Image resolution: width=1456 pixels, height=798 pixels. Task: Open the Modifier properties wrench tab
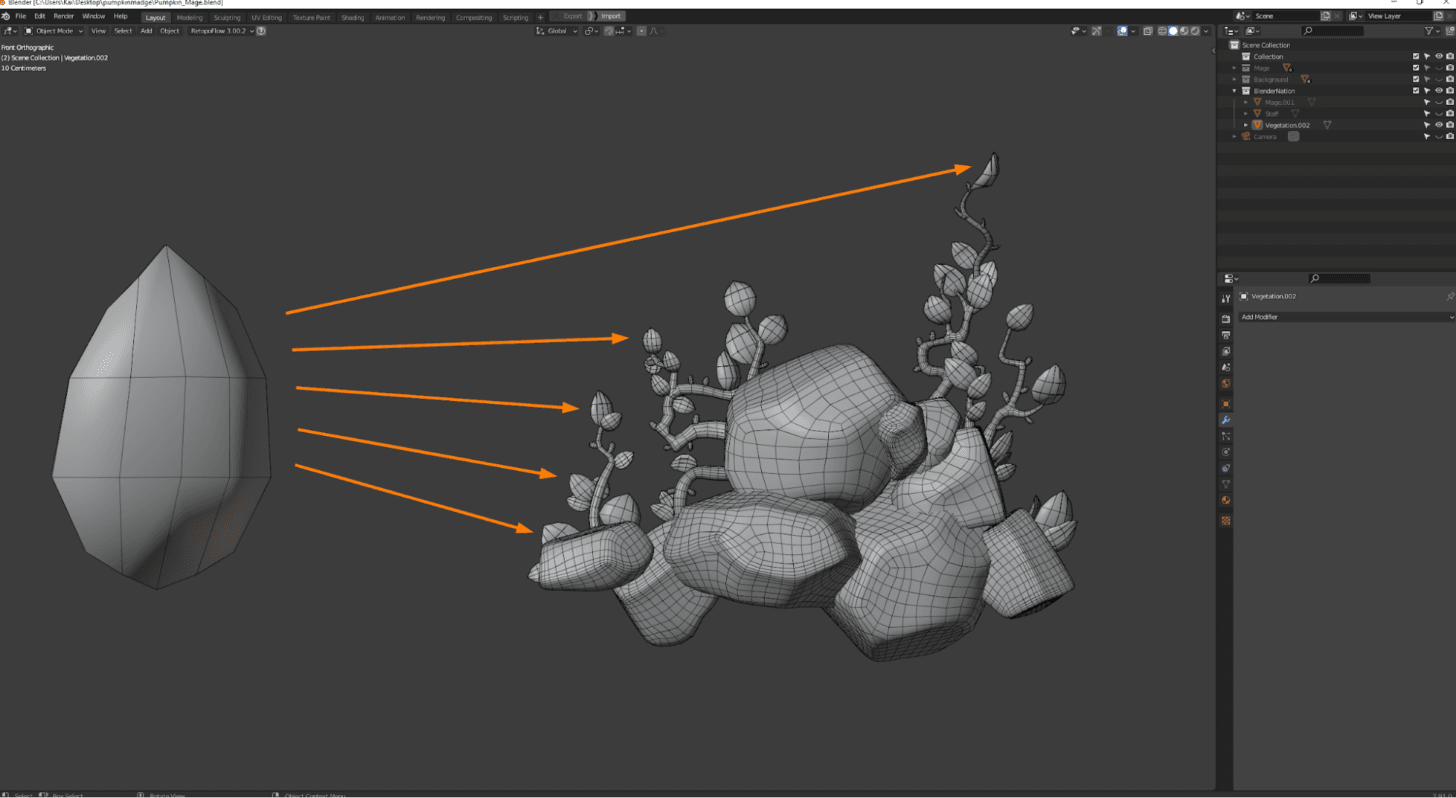(x=1226, y=420)
